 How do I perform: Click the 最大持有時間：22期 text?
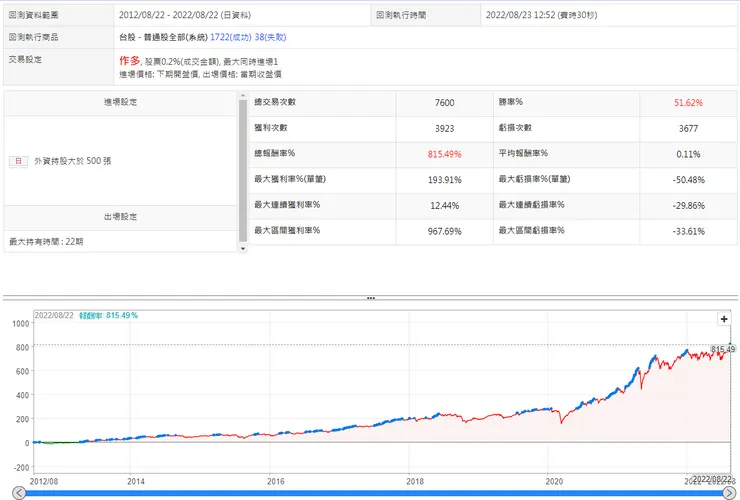pos(46,242)
